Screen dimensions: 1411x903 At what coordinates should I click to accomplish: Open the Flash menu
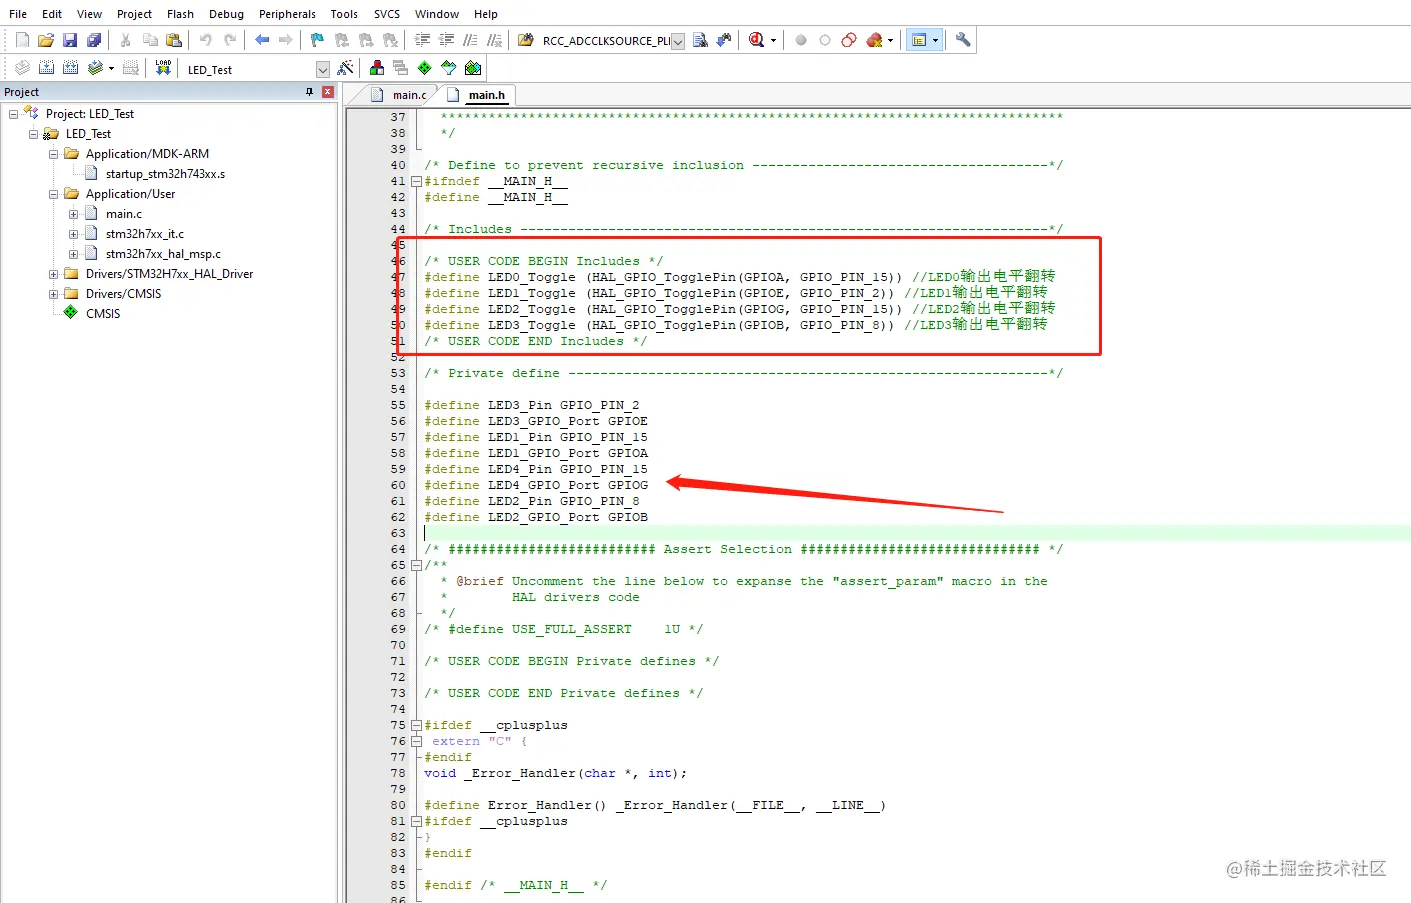coord(180,14)
